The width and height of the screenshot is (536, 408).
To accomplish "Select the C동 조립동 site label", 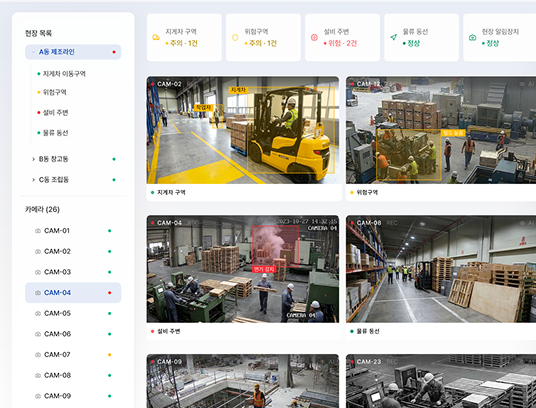I will [x=53, y=180].
